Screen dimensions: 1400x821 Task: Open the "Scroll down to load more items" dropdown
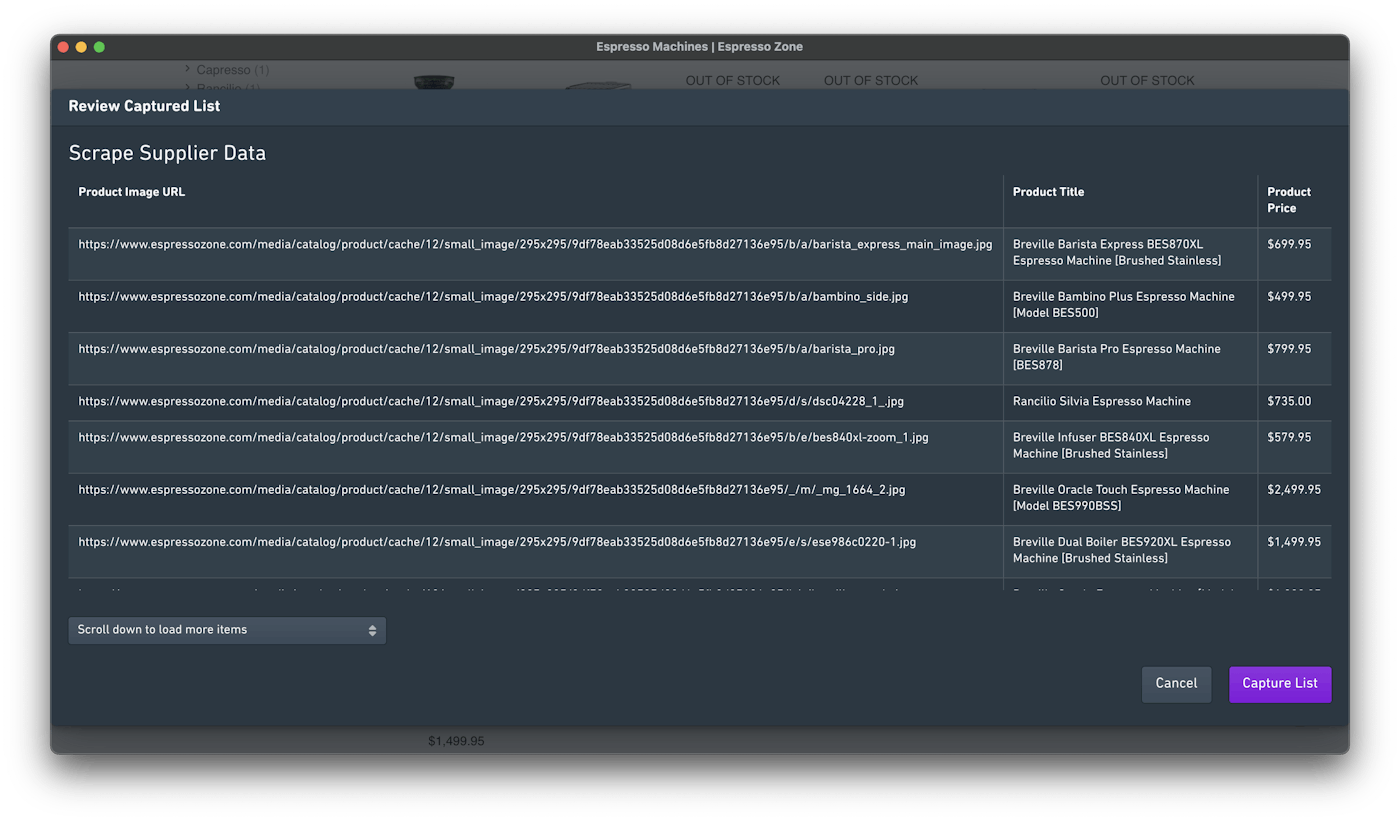[x=227, y=630]
